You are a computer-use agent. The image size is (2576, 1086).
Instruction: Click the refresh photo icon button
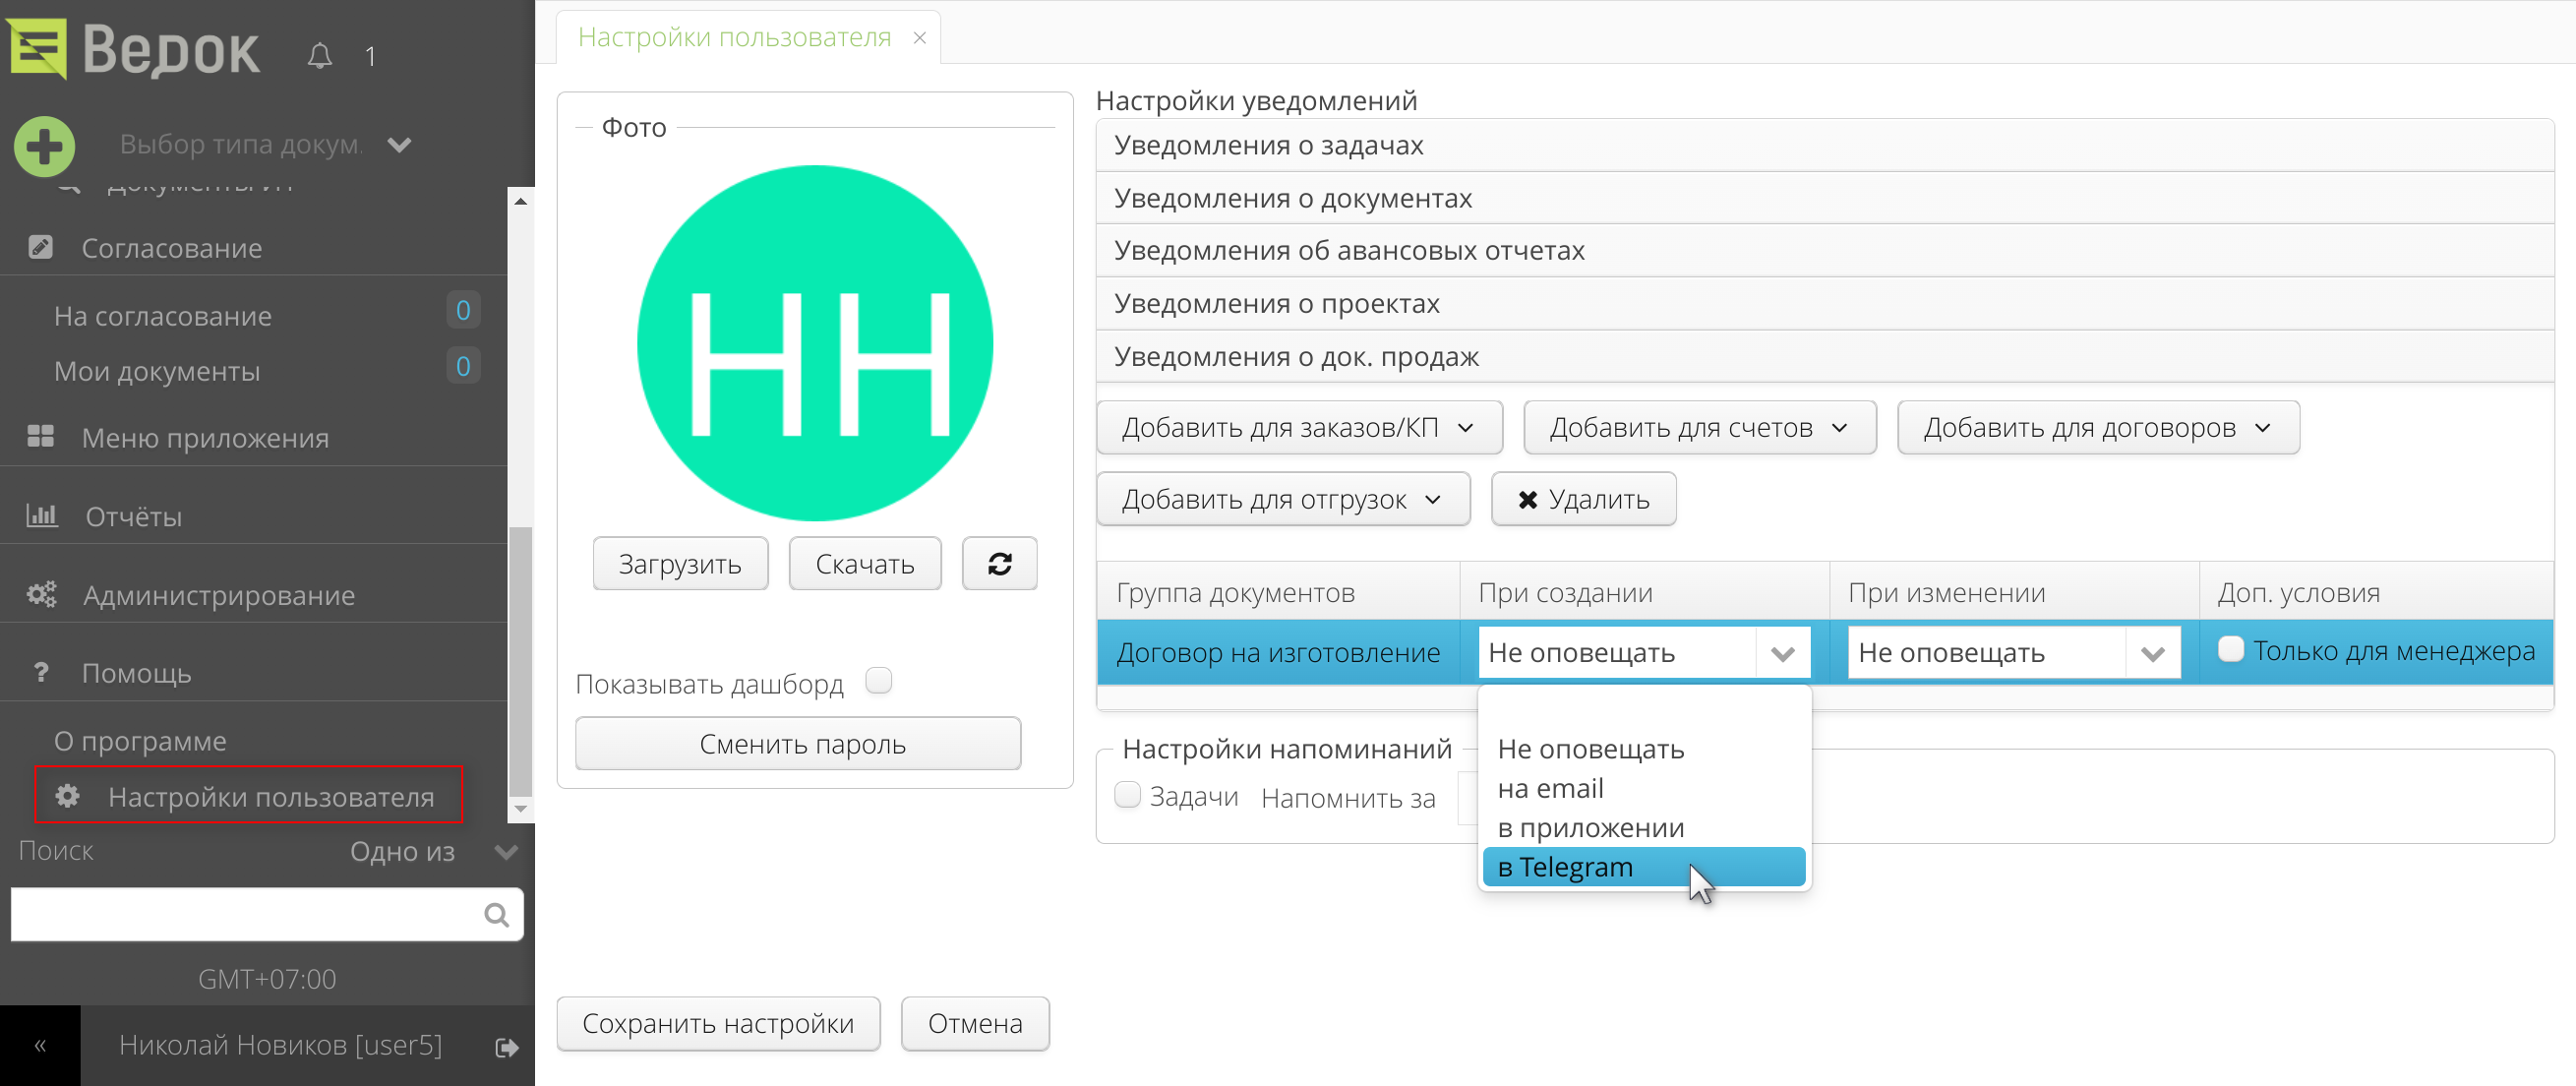[x=998, y=564]
